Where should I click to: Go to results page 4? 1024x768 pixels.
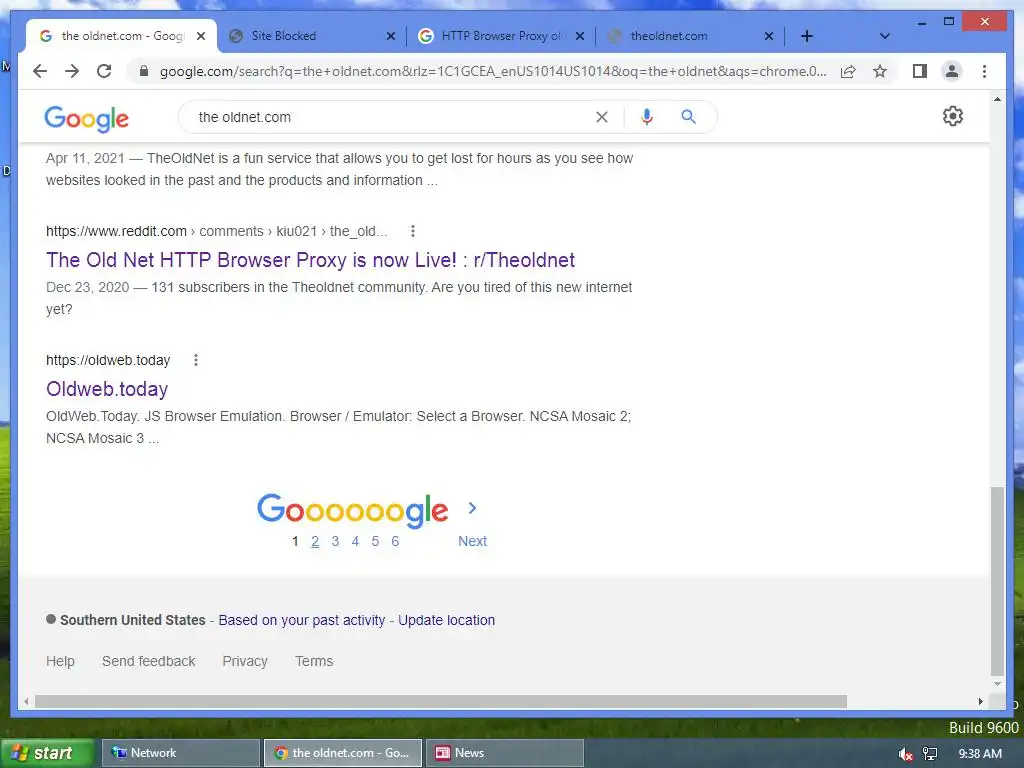[x=355, y=541]
